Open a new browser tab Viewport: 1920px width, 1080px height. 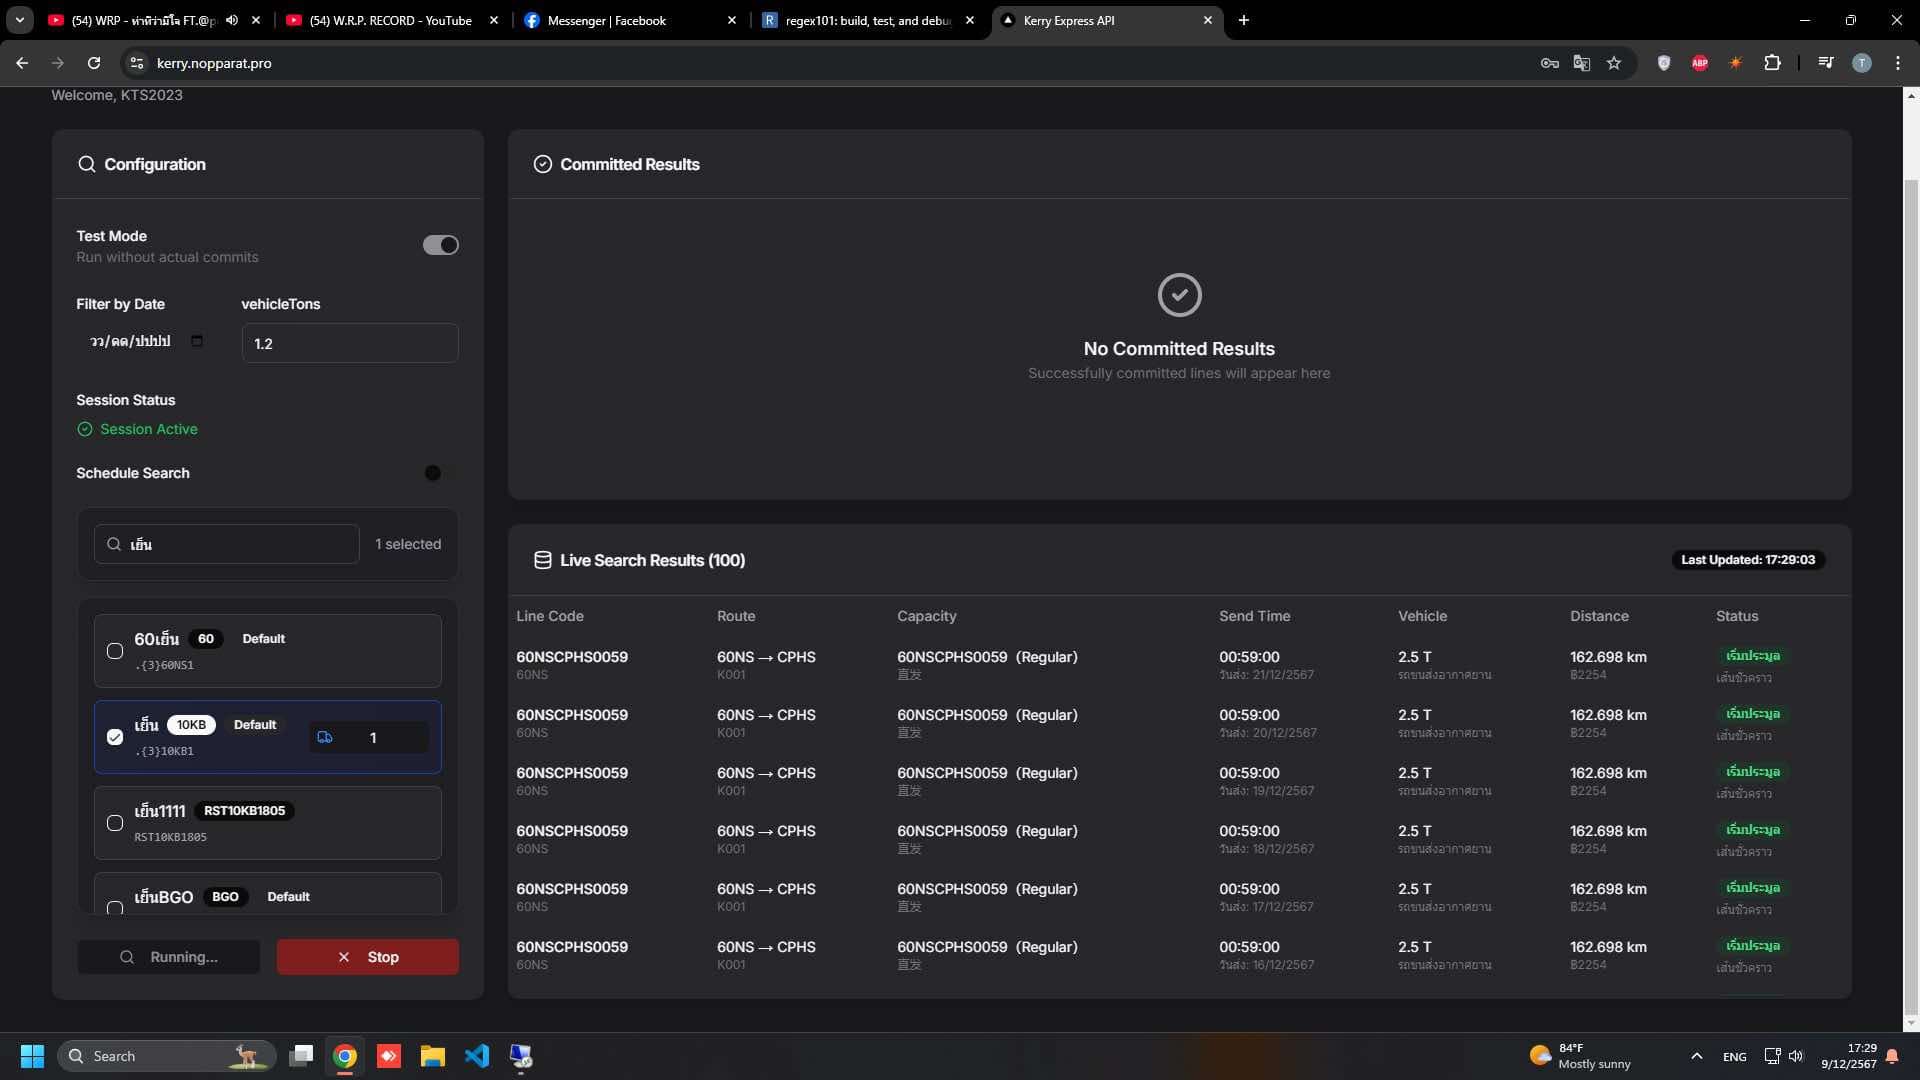tap(1243, 20)
